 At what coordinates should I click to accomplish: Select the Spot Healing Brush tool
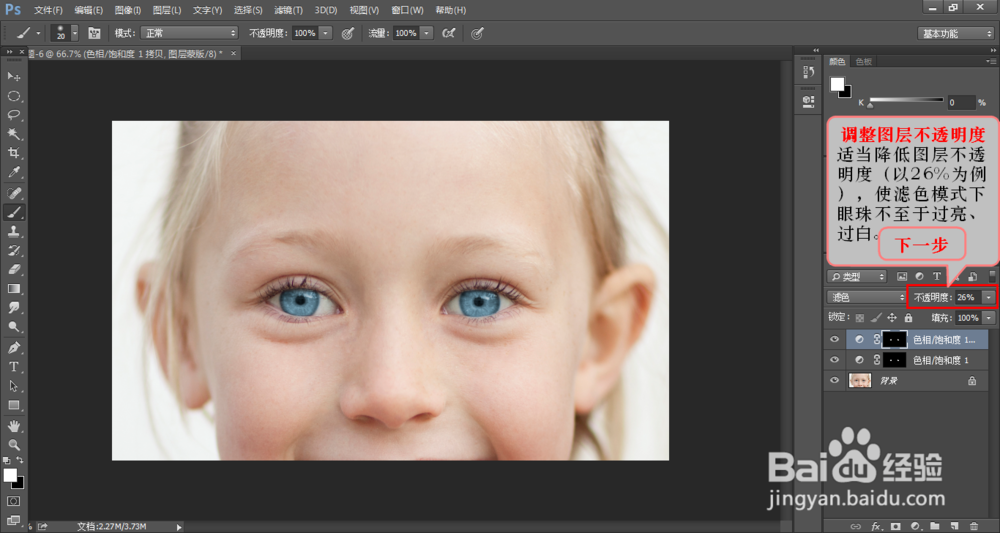[13, 193]
